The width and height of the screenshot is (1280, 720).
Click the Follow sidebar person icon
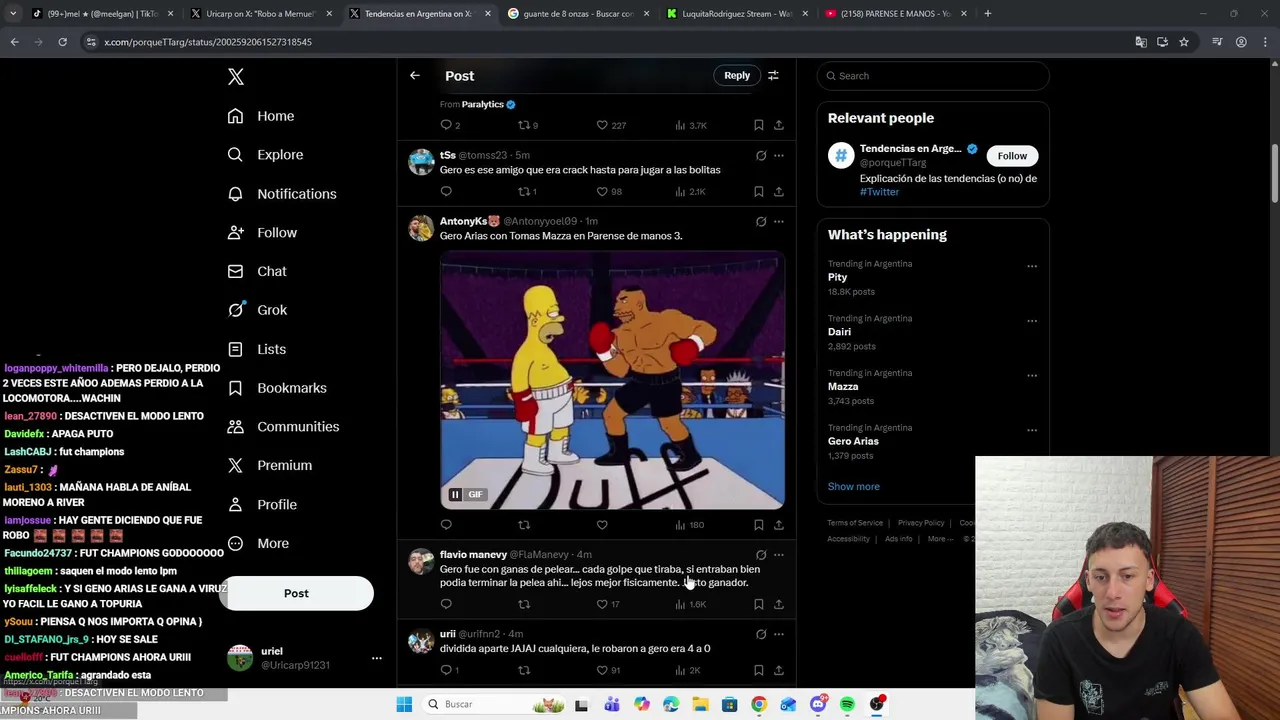tap(235, 233)
